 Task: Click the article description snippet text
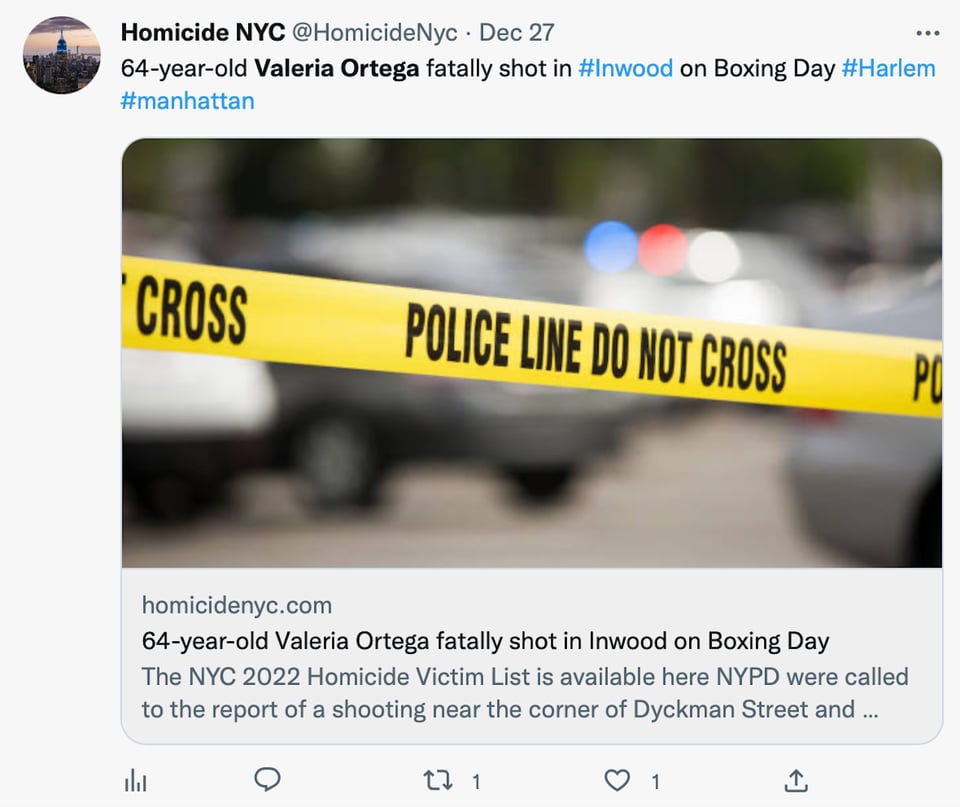click(x=525, y=693)
